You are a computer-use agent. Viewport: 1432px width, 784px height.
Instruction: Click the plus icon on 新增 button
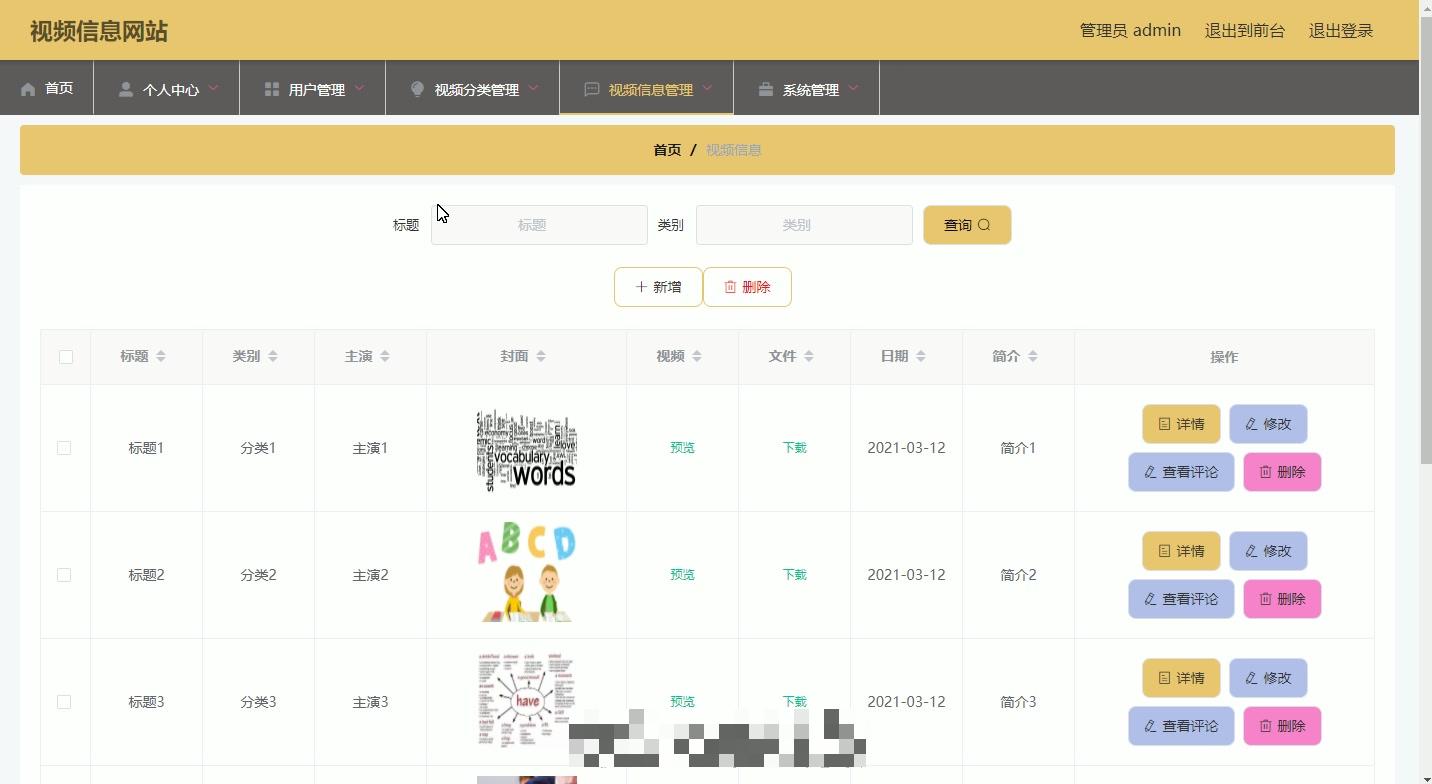click(640, 287)
